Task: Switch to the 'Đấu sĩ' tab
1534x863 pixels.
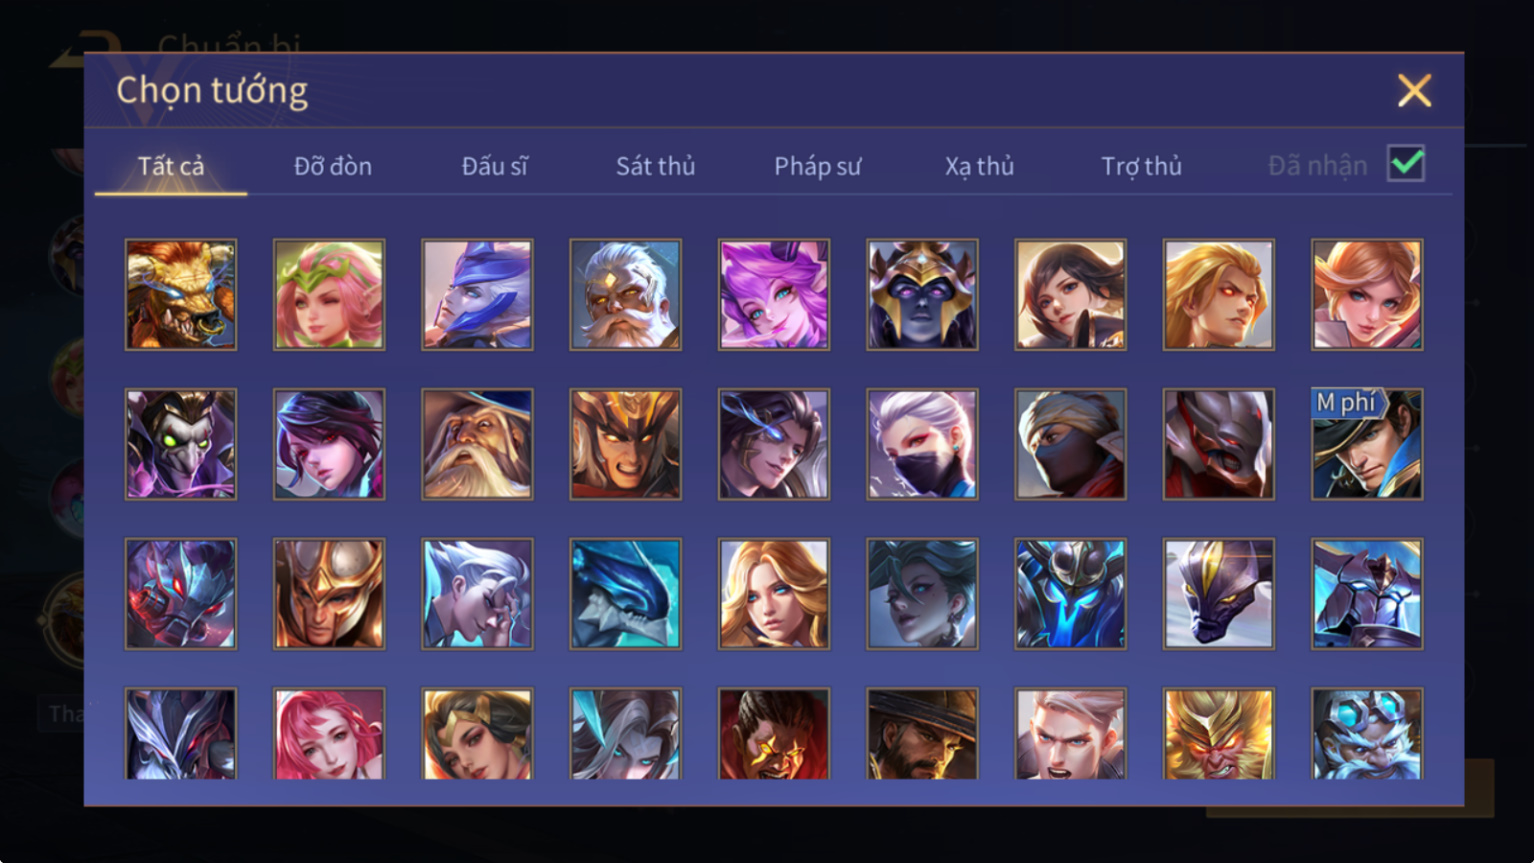Action: (x=494, y=166)
